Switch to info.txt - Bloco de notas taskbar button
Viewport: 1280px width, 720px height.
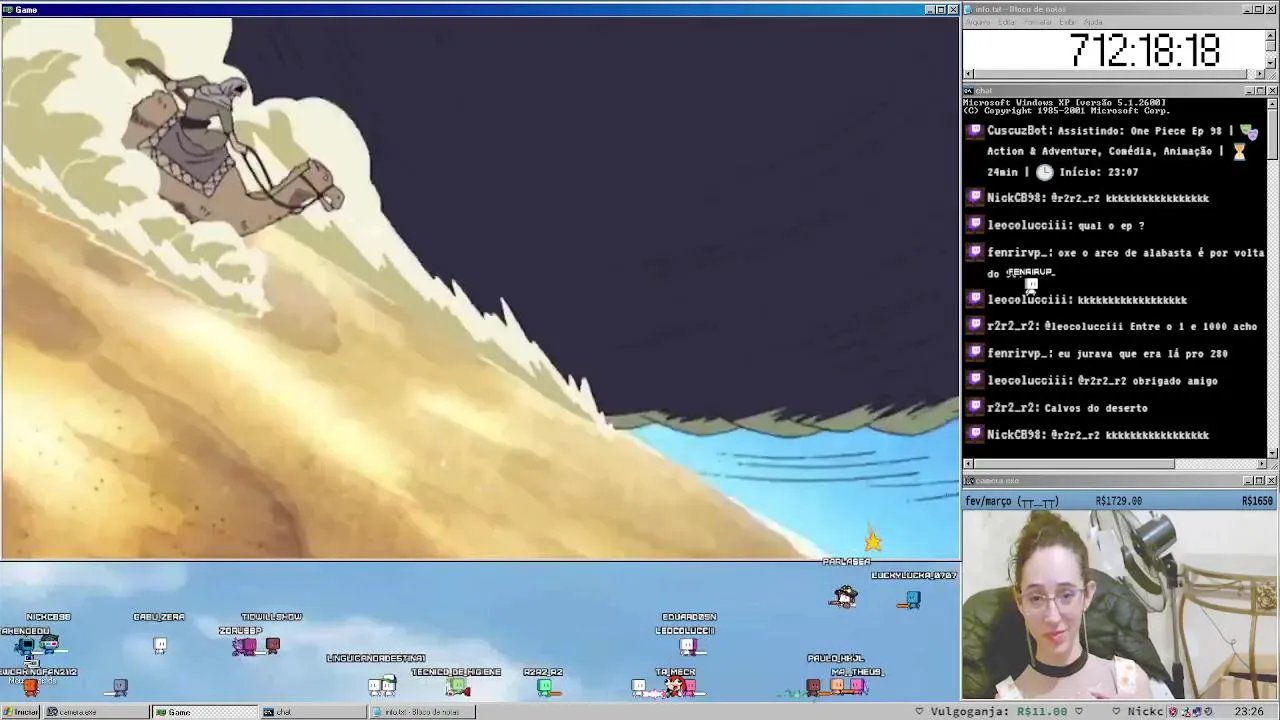click(x=422, y=712)
